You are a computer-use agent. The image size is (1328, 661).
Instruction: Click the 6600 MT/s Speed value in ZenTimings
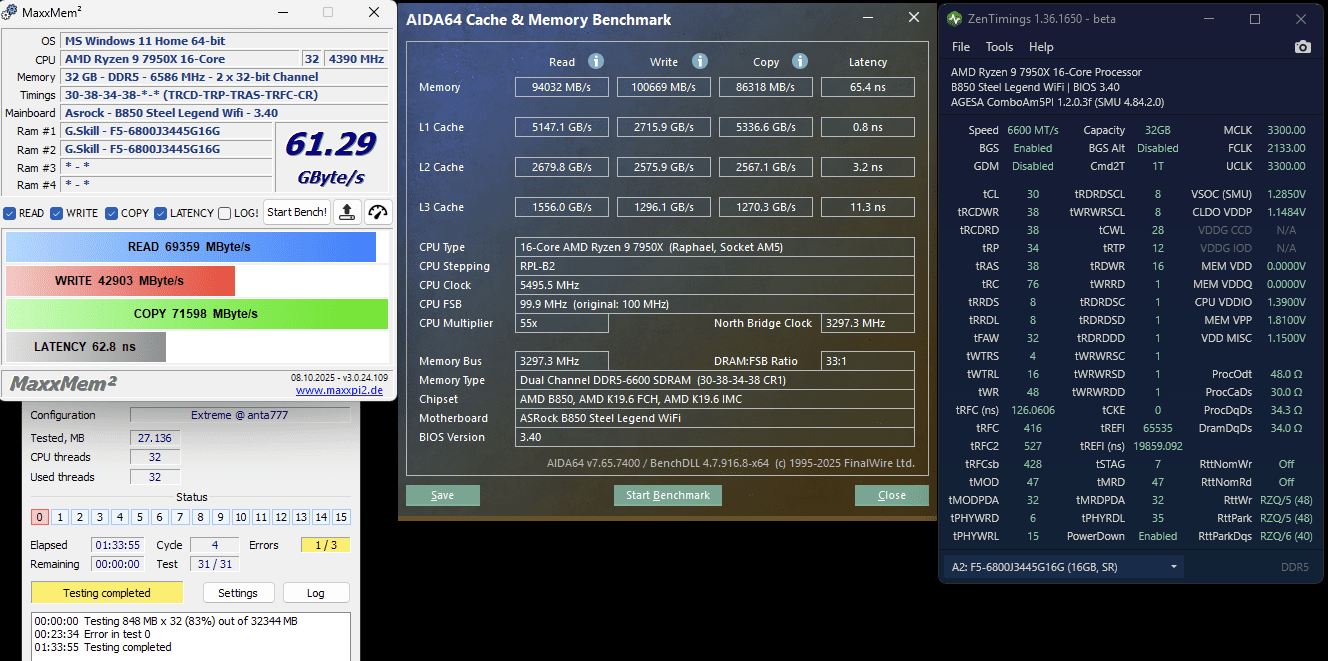(x=1032, y=130)
